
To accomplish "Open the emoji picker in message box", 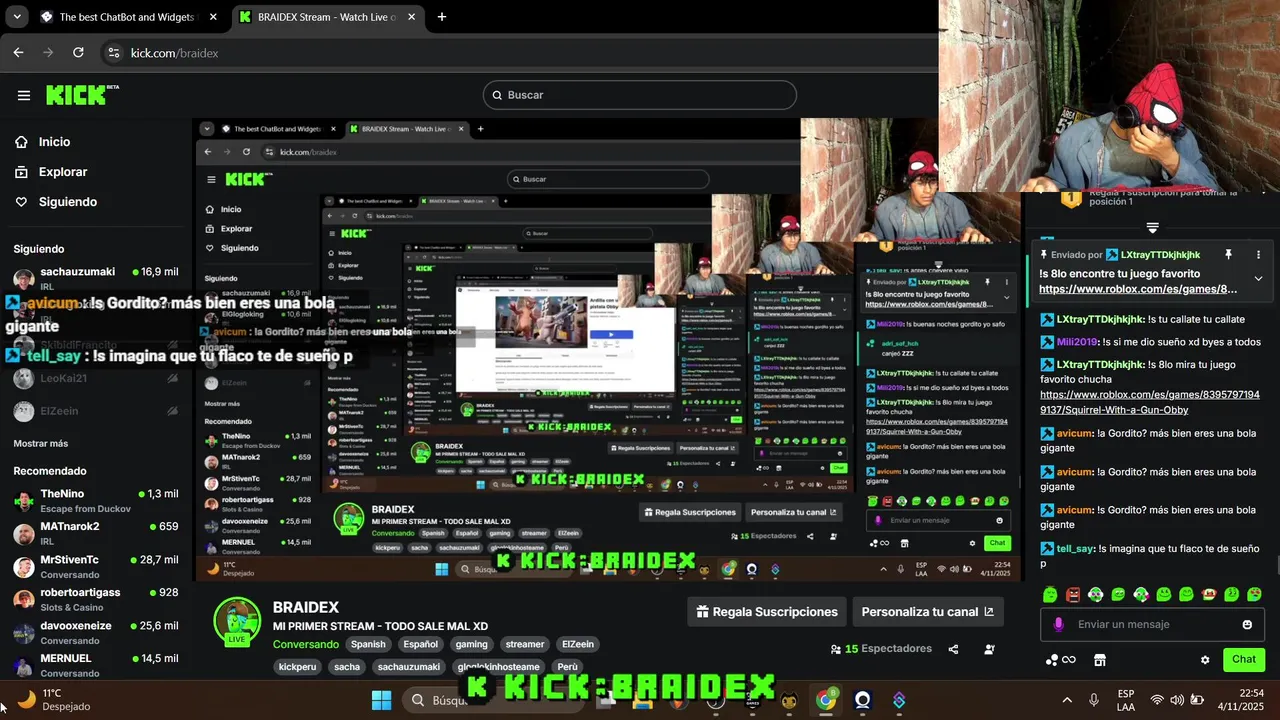I will pos(1247,625).
